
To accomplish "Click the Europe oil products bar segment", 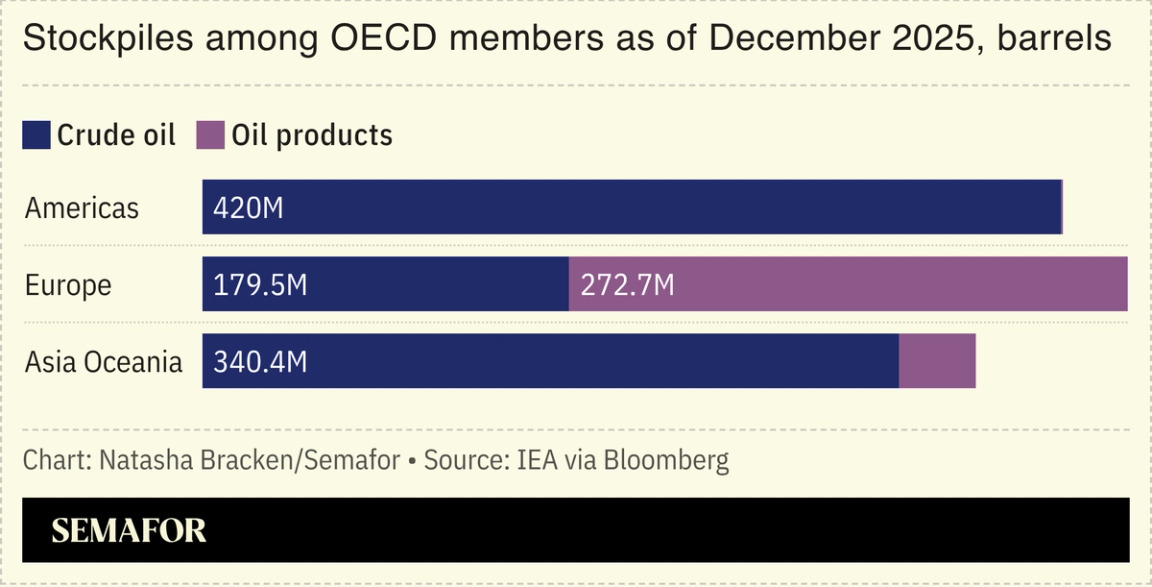I will (900, 284).
